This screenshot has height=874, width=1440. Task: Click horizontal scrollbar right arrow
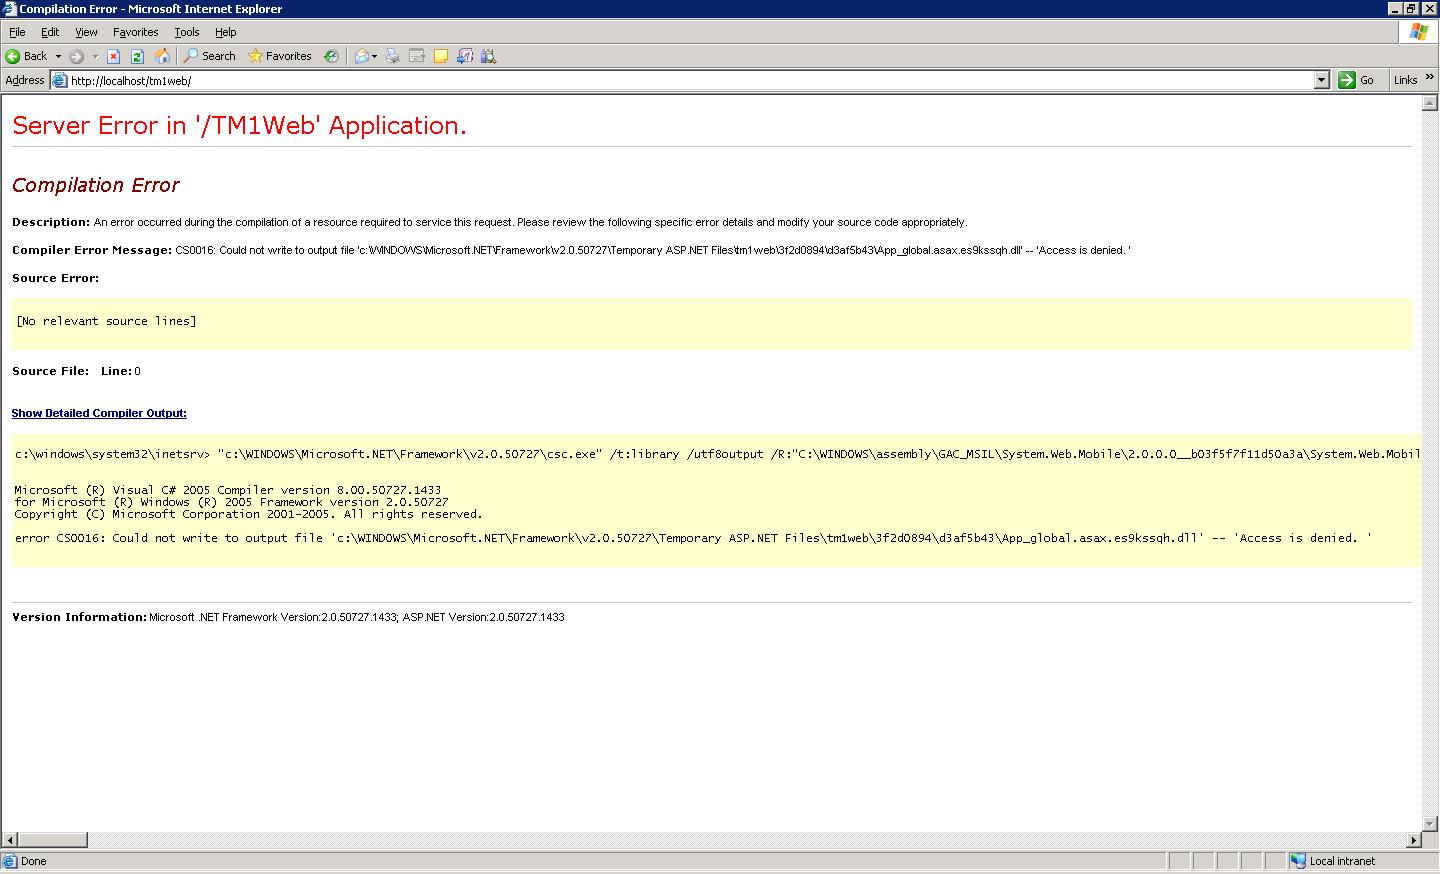(1414, 840)
